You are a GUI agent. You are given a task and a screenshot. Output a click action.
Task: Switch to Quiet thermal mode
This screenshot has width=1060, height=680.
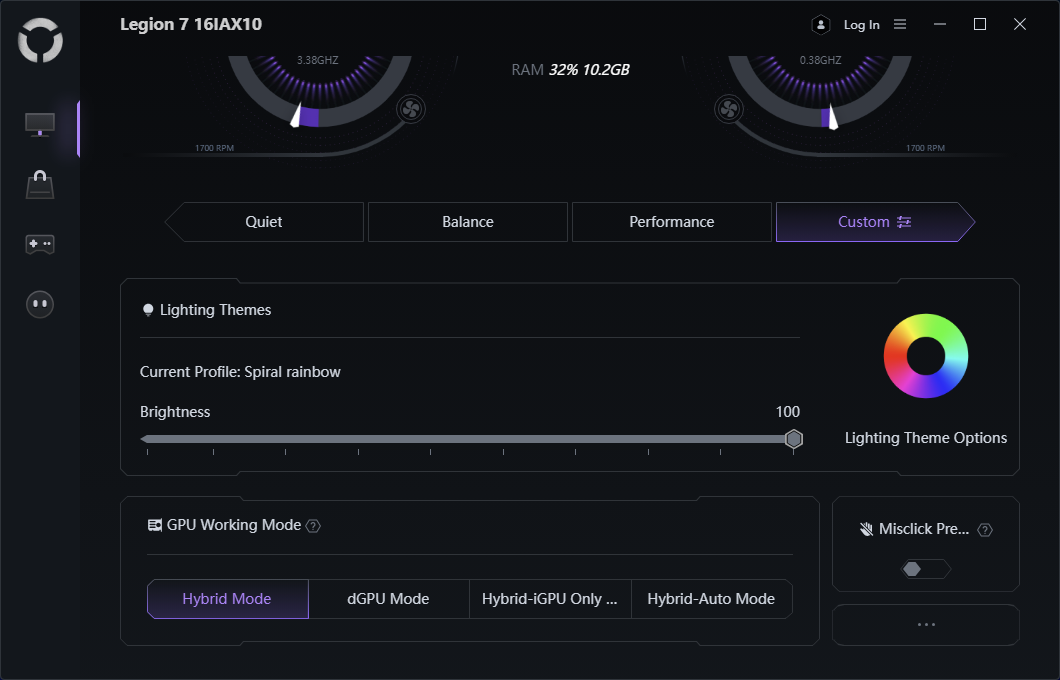tap(264, 222)
